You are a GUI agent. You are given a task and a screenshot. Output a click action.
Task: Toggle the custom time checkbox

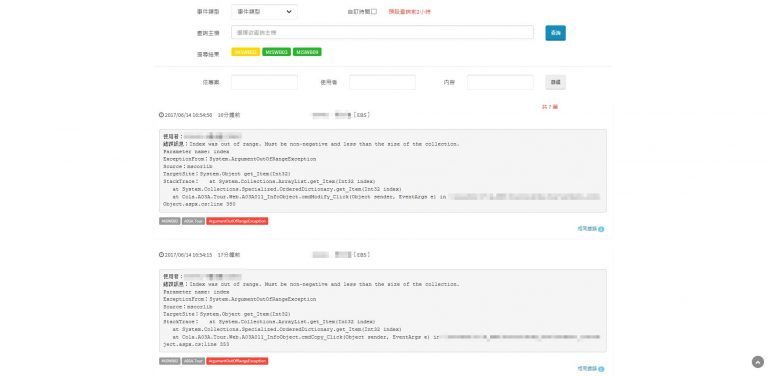coord(374,12)
